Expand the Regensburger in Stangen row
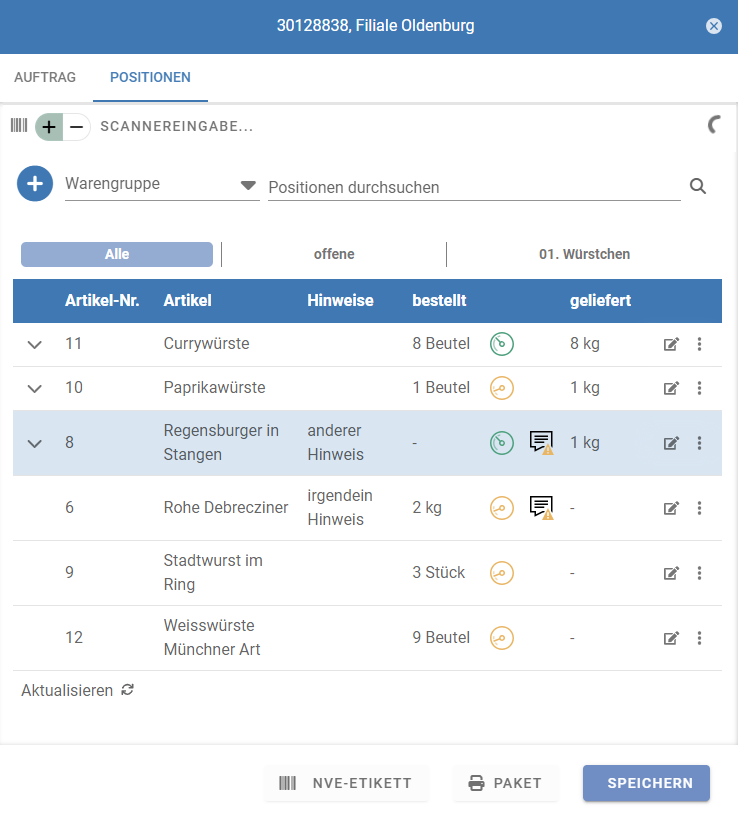The image size is (738, 820). [35, 443]
